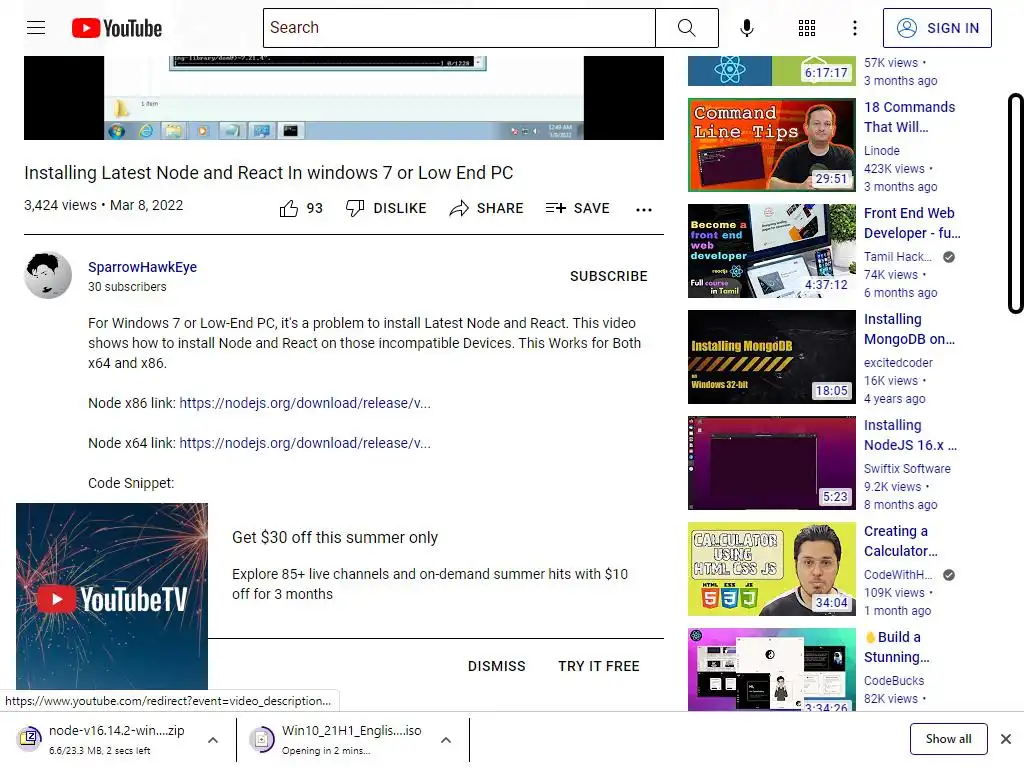Image resolution: width=1024 pixels, height=768 pixels.
Task: Click the verified badge beside Tamil Hack
Action: click(x=949, y=257)
